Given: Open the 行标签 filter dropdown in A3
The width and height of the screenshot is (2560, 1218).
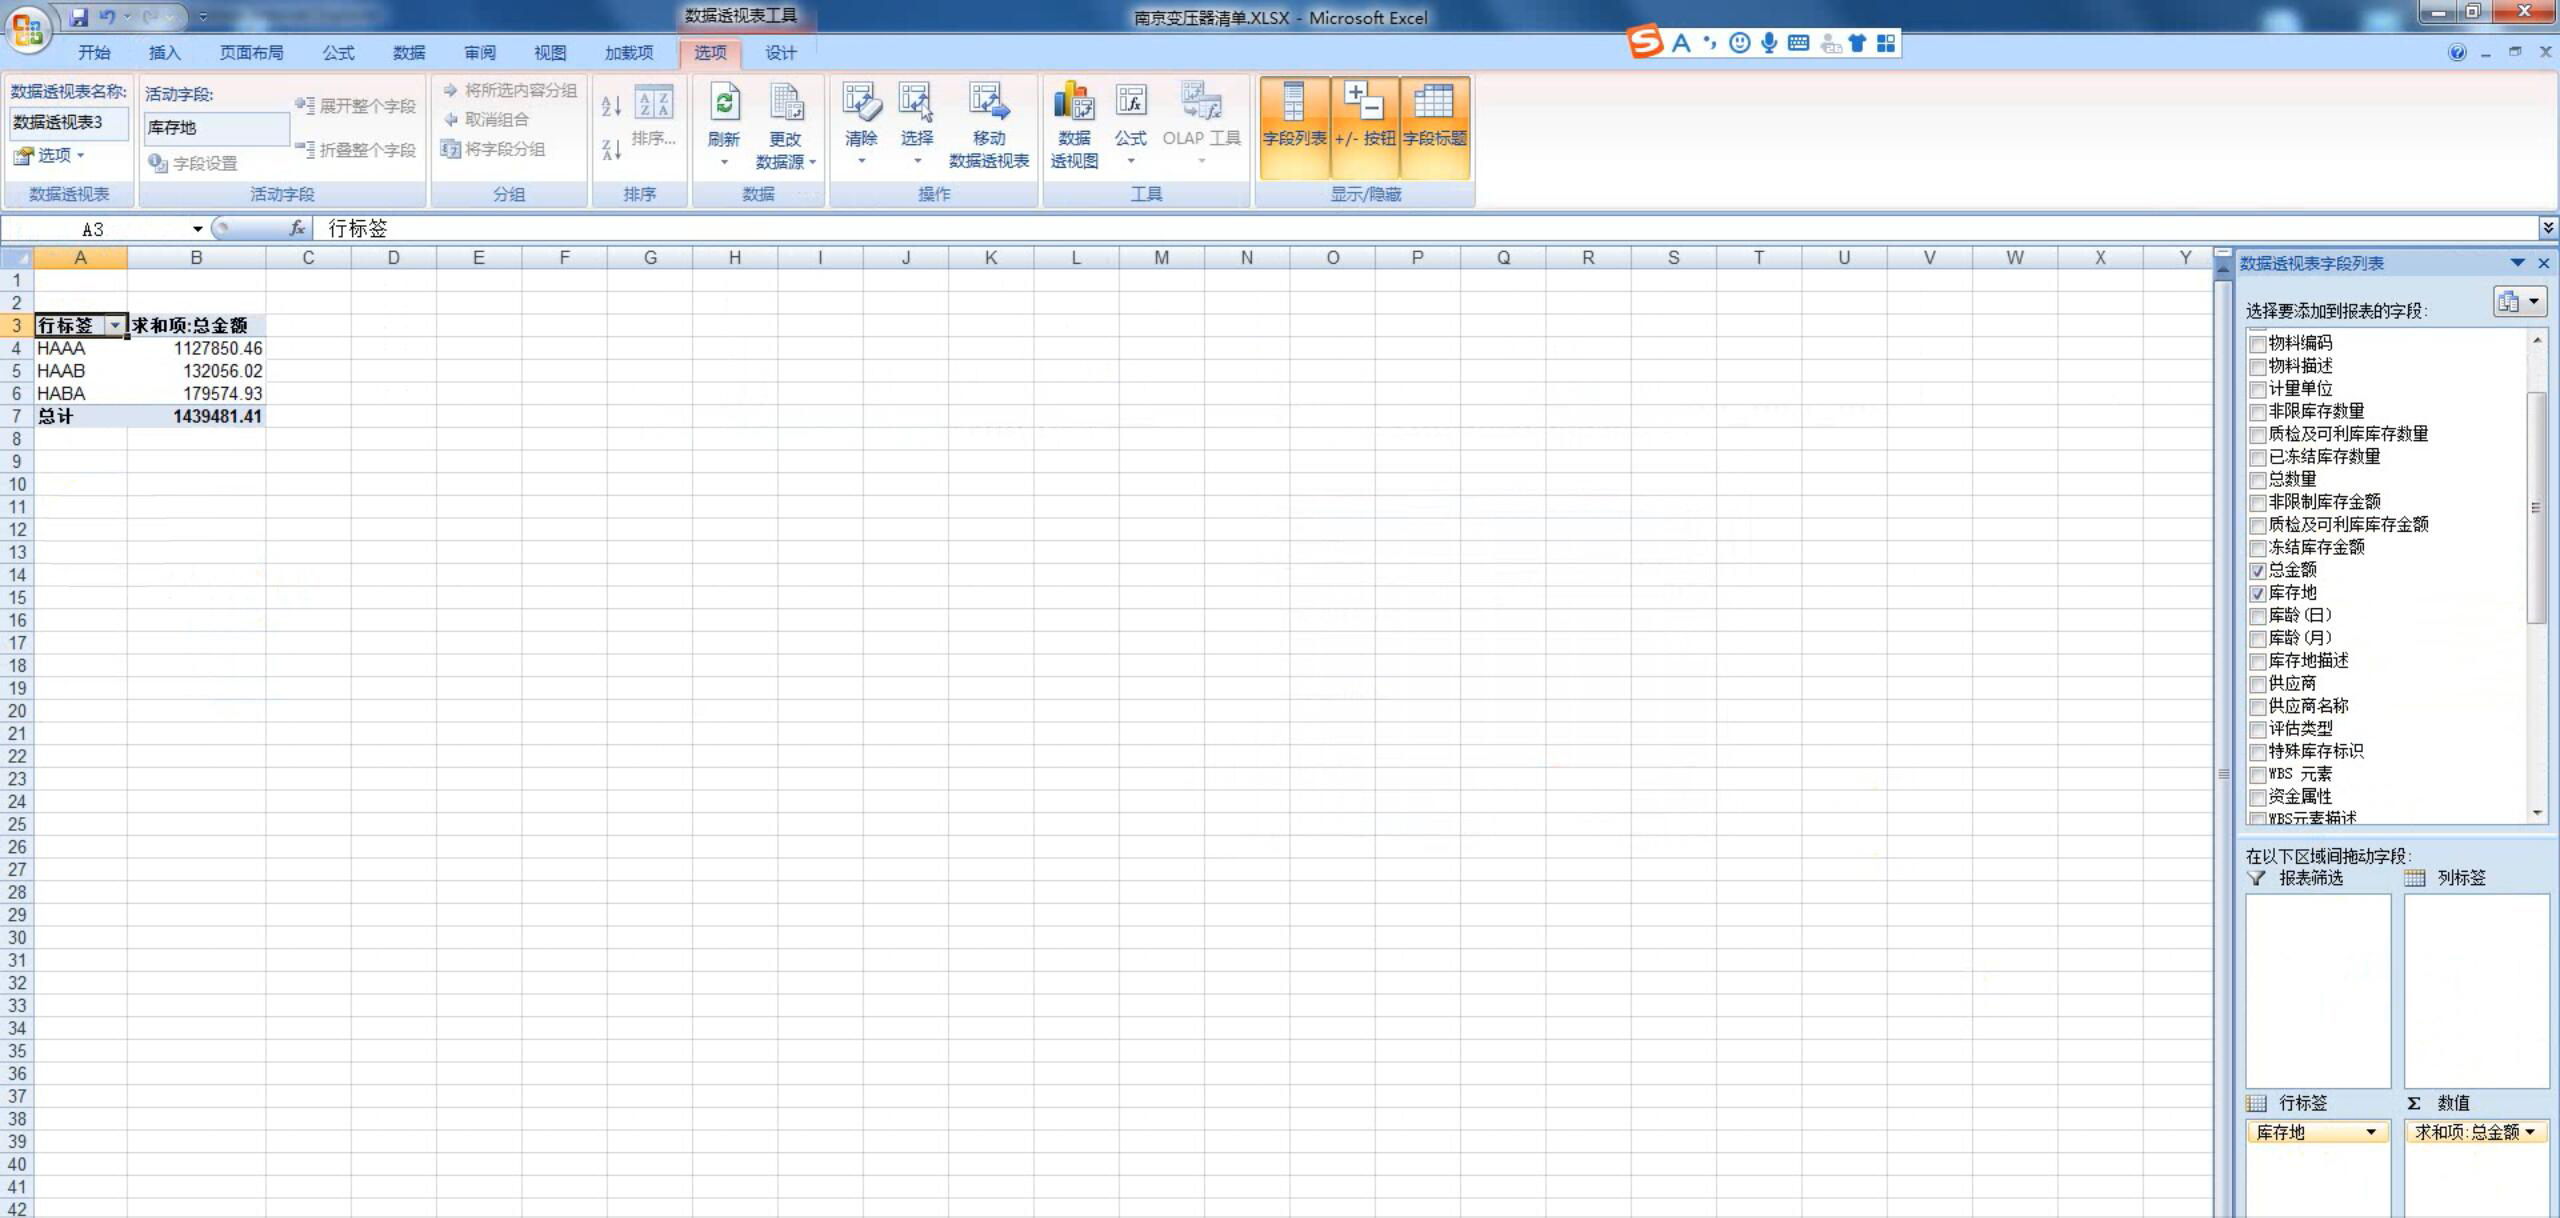Looking at the screenshot, I should click(115, 326).
